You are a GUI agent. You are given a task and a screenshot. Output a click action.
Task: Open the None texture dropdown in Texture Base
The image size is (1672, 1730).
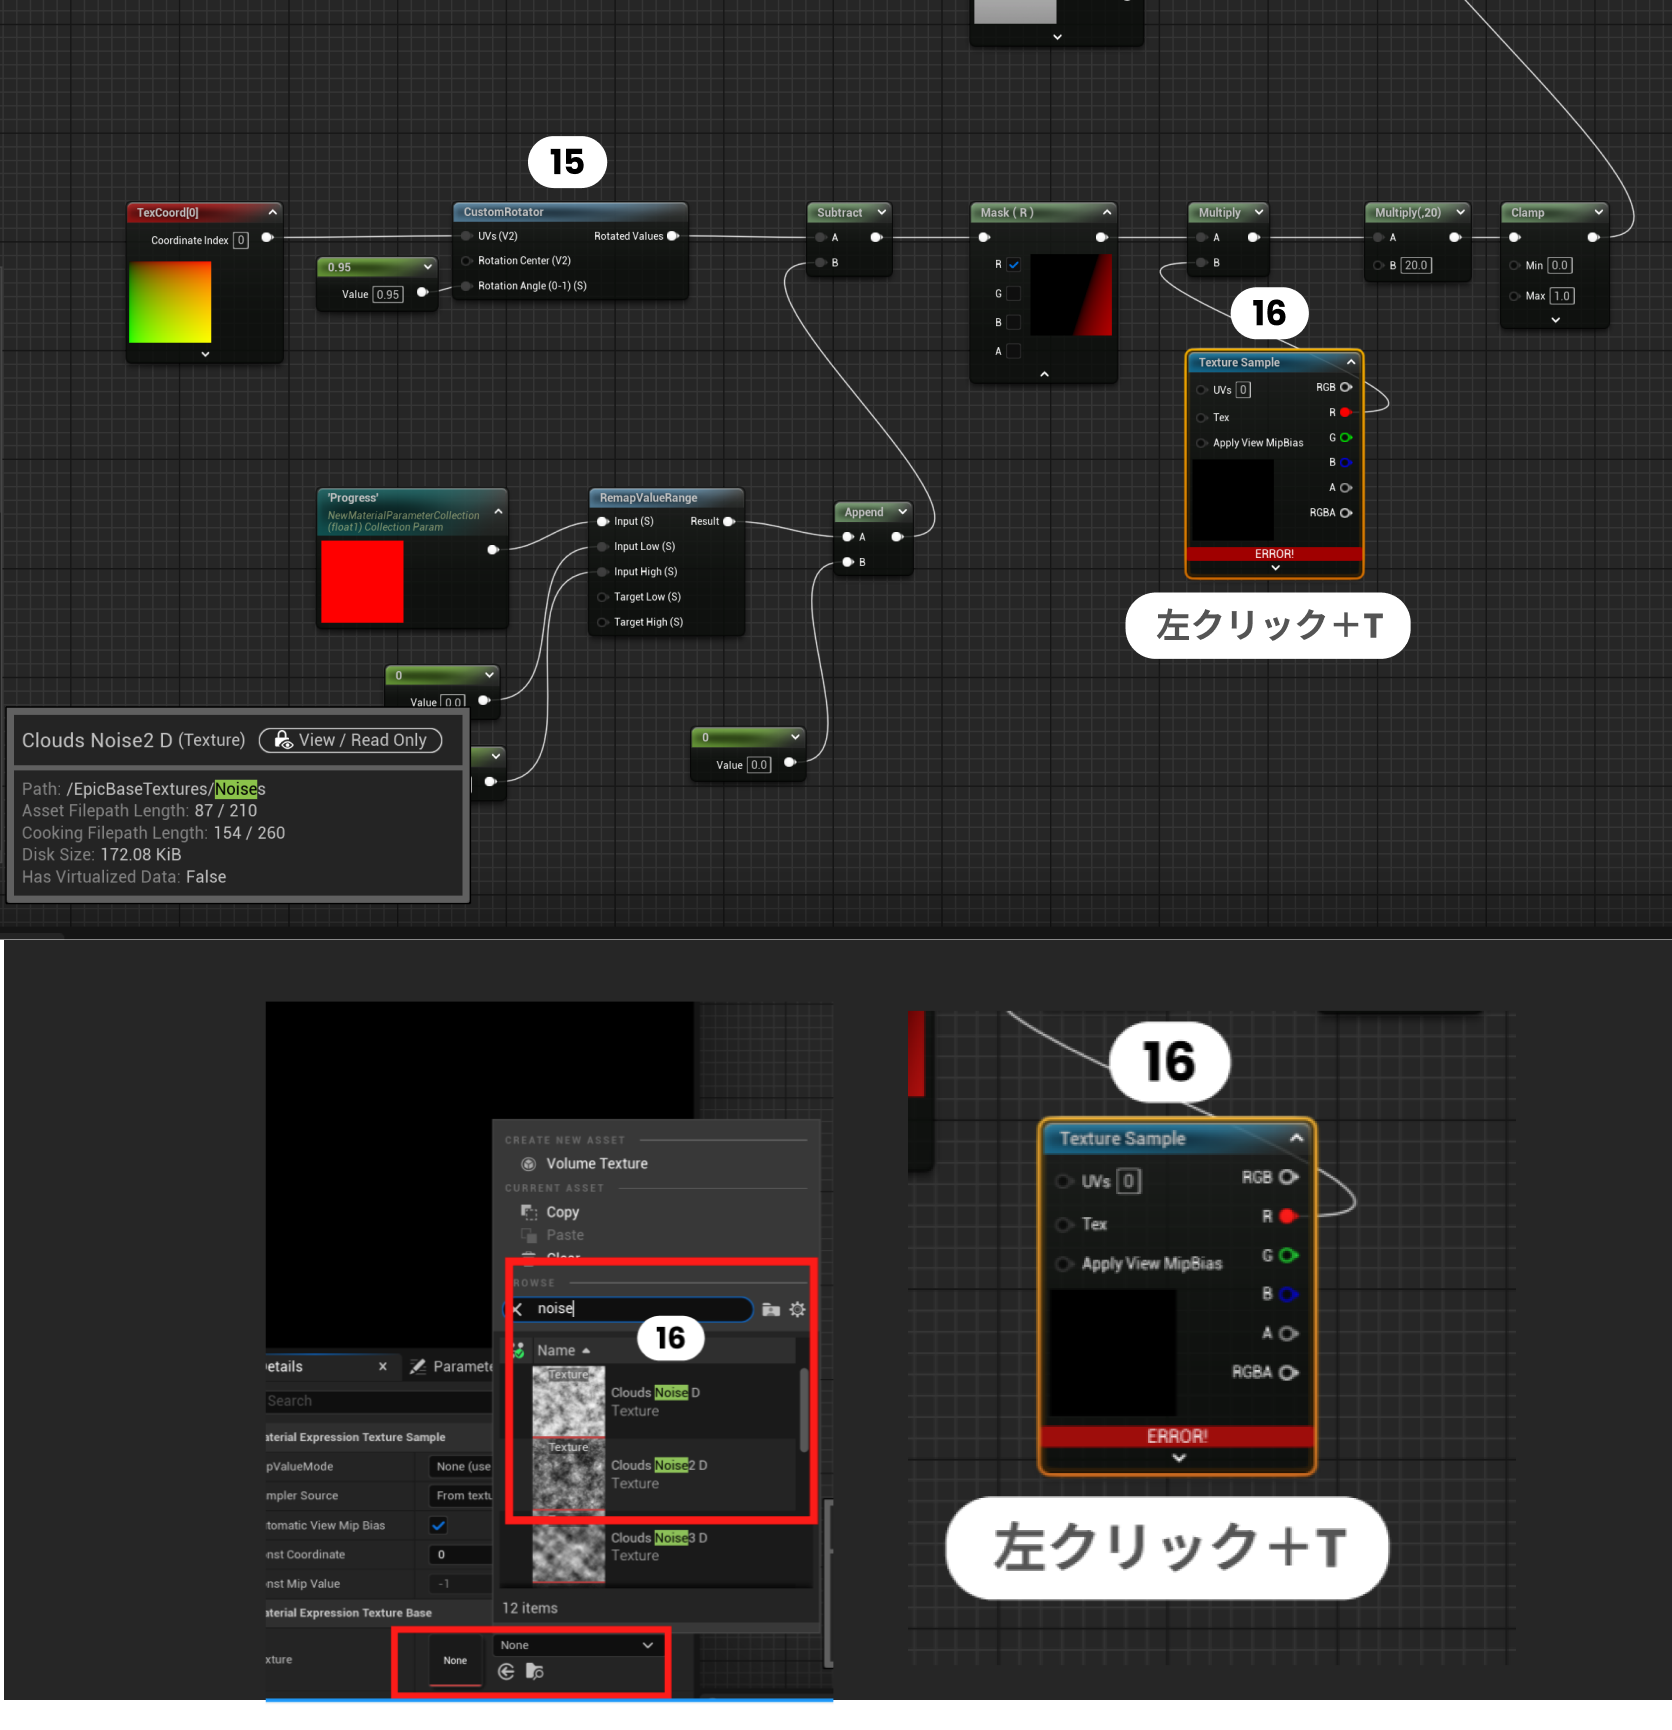point(577,1645)
